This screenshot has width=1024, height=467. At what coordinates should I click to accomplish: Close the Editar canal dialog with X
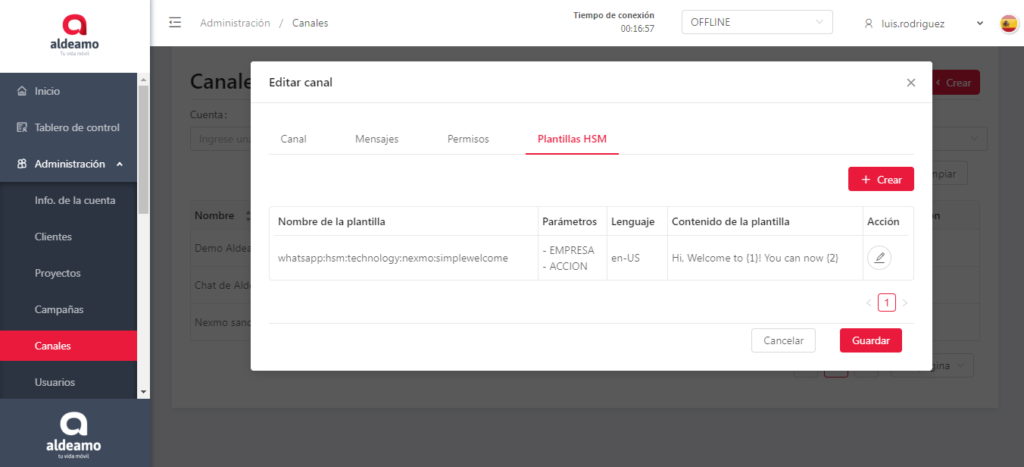[x=910, y=83]
